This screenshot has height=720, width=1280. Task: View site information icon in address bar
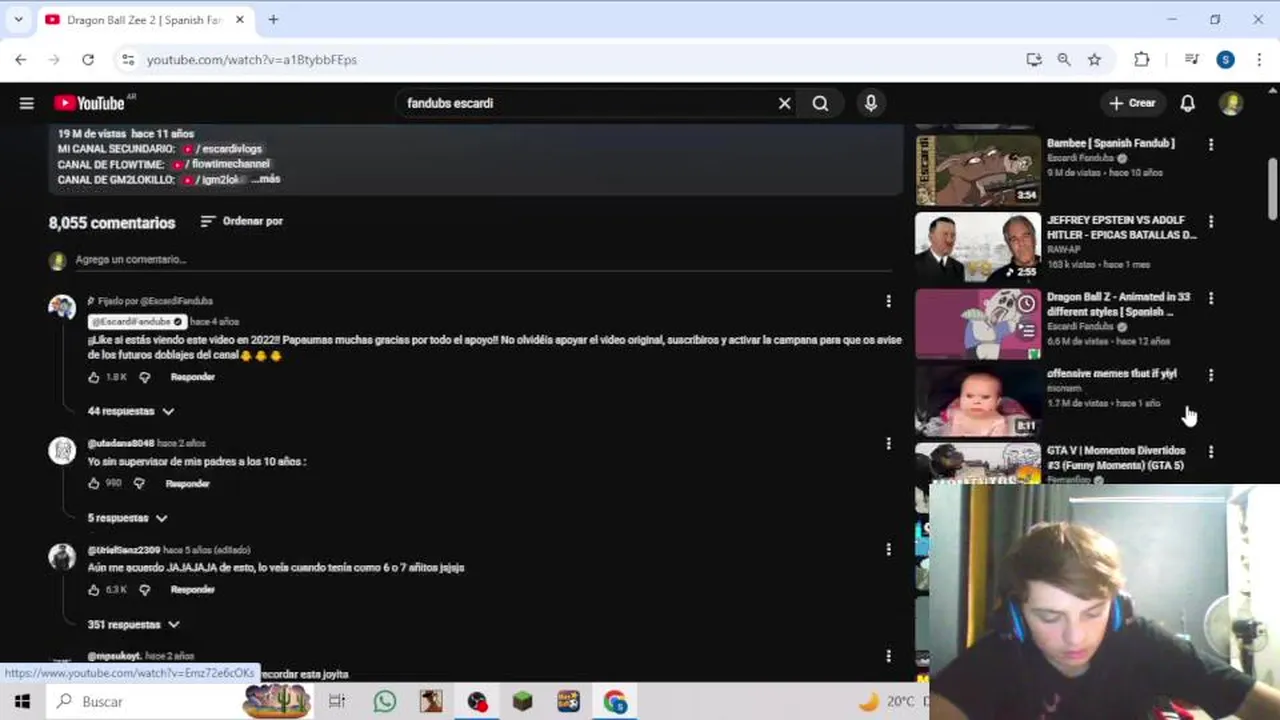128,60
